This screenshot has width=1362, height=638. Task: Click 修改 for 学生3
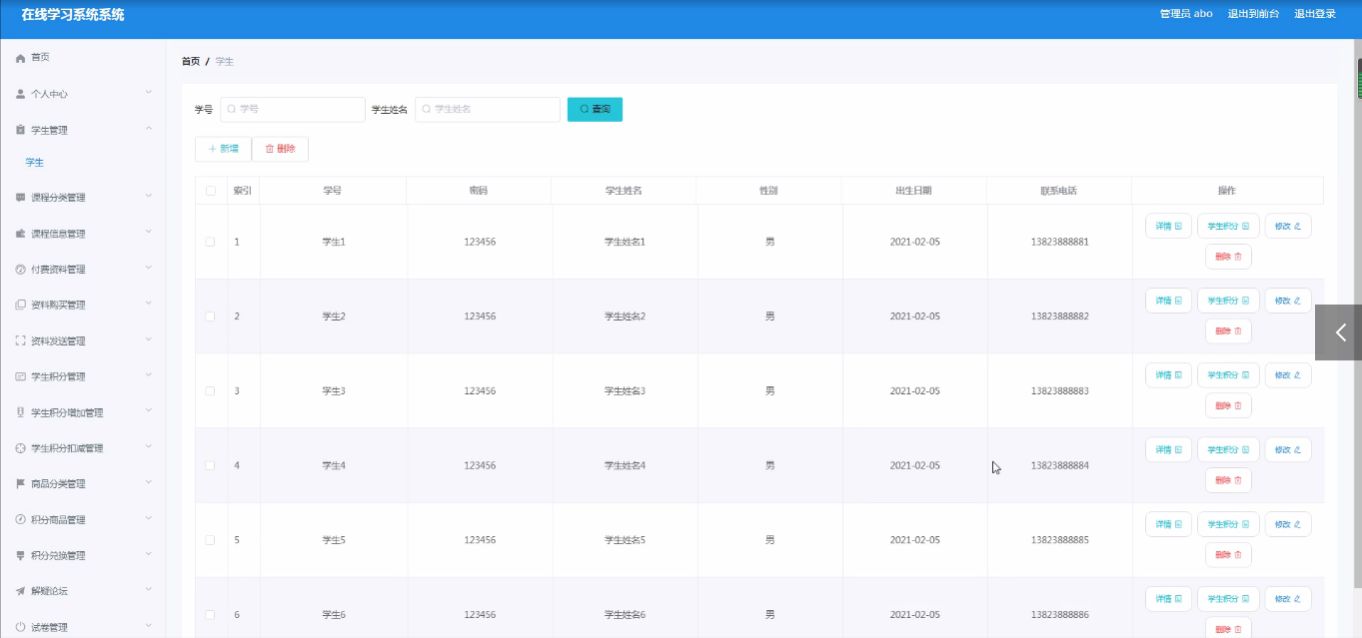pyautogui.click(x=1288, y=375)
